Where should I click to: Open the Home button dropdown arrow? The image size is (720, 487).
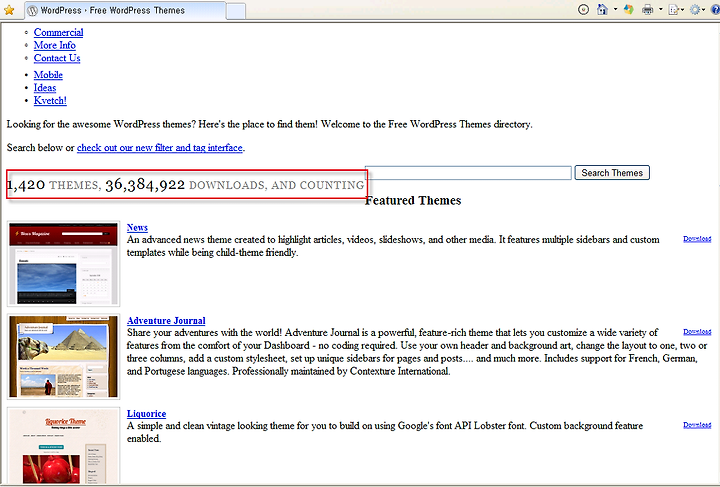[615, 9]
